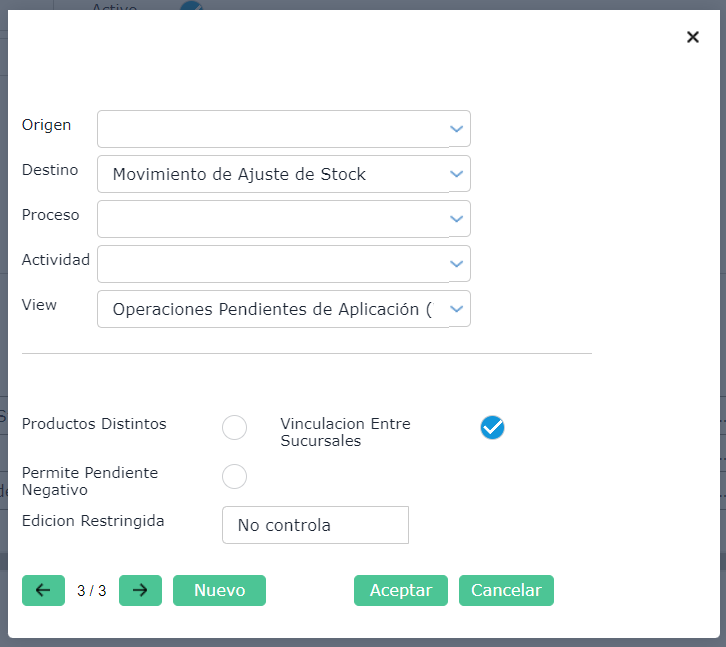Go to previous record with left arrow
Image resolution: width=726 pixels, height=647 pixels.
43,590
